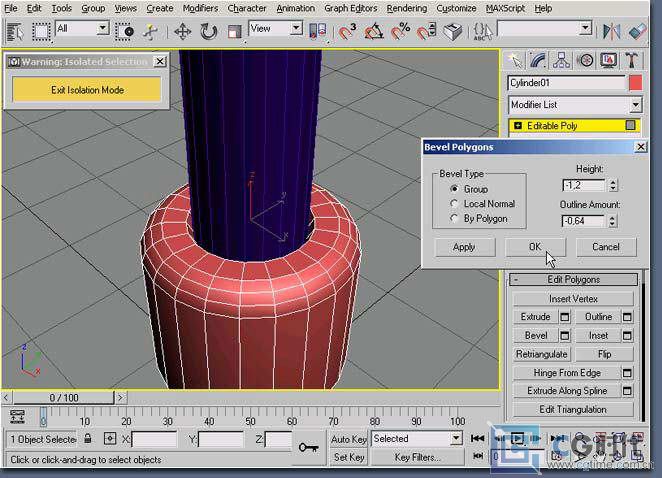662x478 pixels.
Task: Open the Mirror tool in toolbar
Action: pyautogui.click(x=611, y=31)
